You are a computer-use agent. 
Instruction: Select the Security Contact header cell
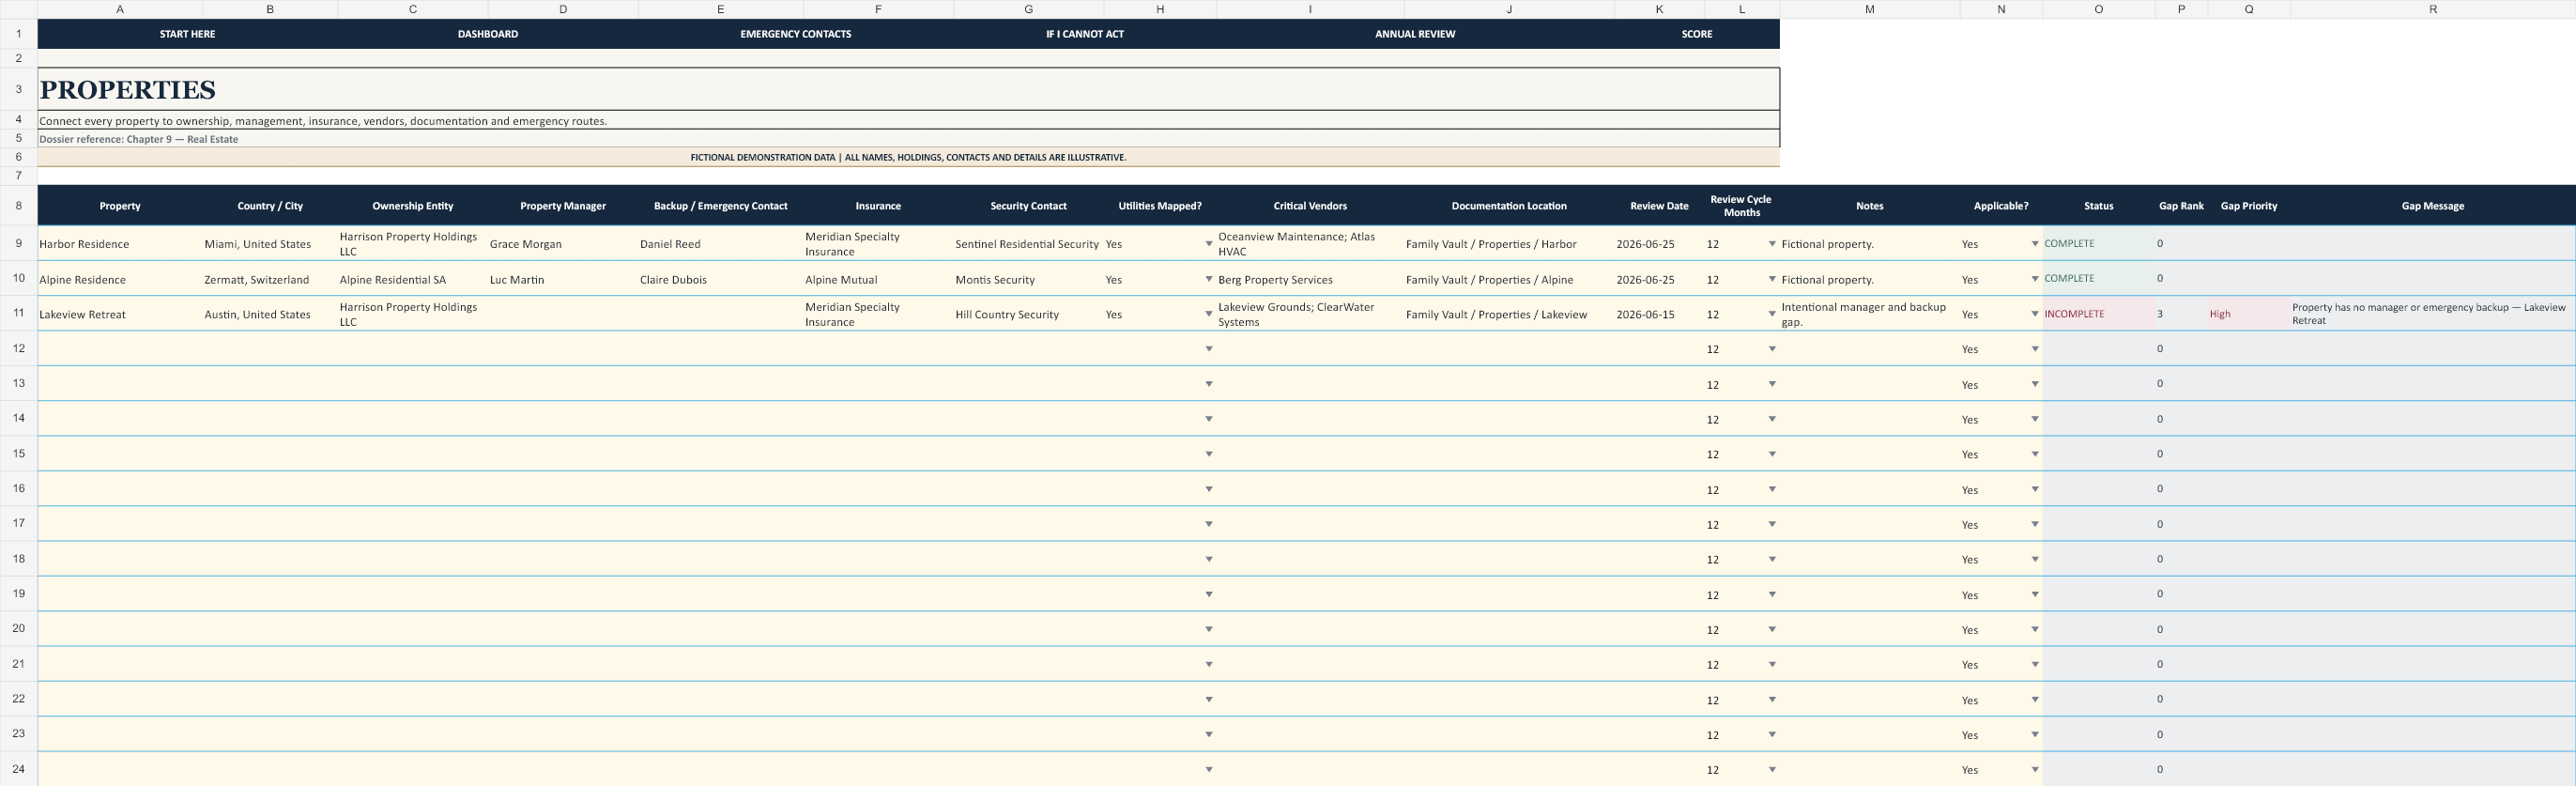pos(1028,206)
